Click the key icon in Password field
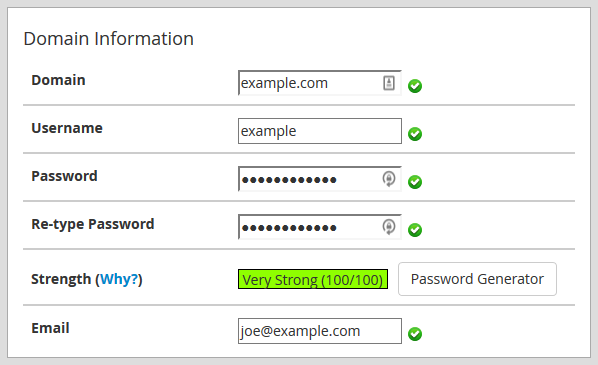Viewport: 598px width, 365px height. [389, 179]
